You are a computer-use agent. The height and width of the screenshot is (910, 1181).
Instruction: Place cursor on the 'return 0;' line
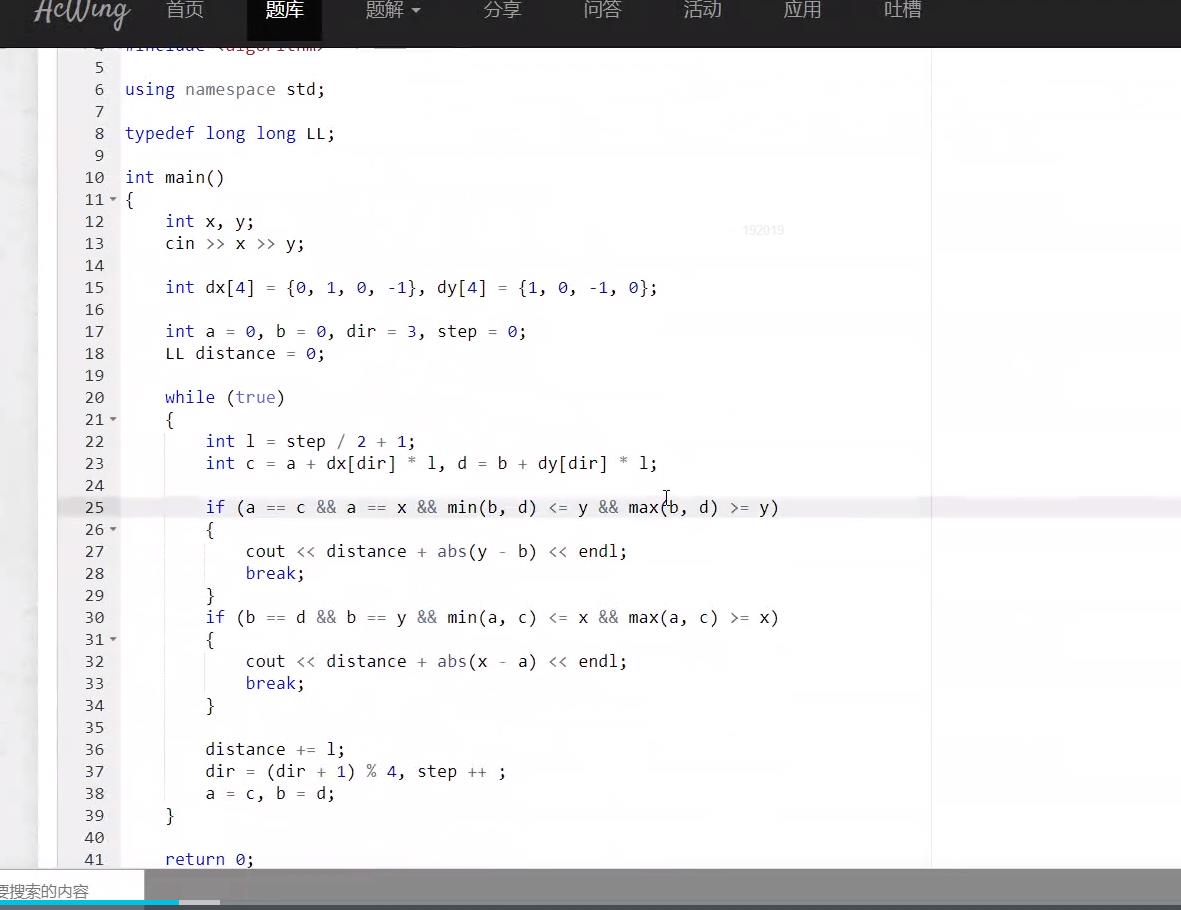[x=210, y=860]
